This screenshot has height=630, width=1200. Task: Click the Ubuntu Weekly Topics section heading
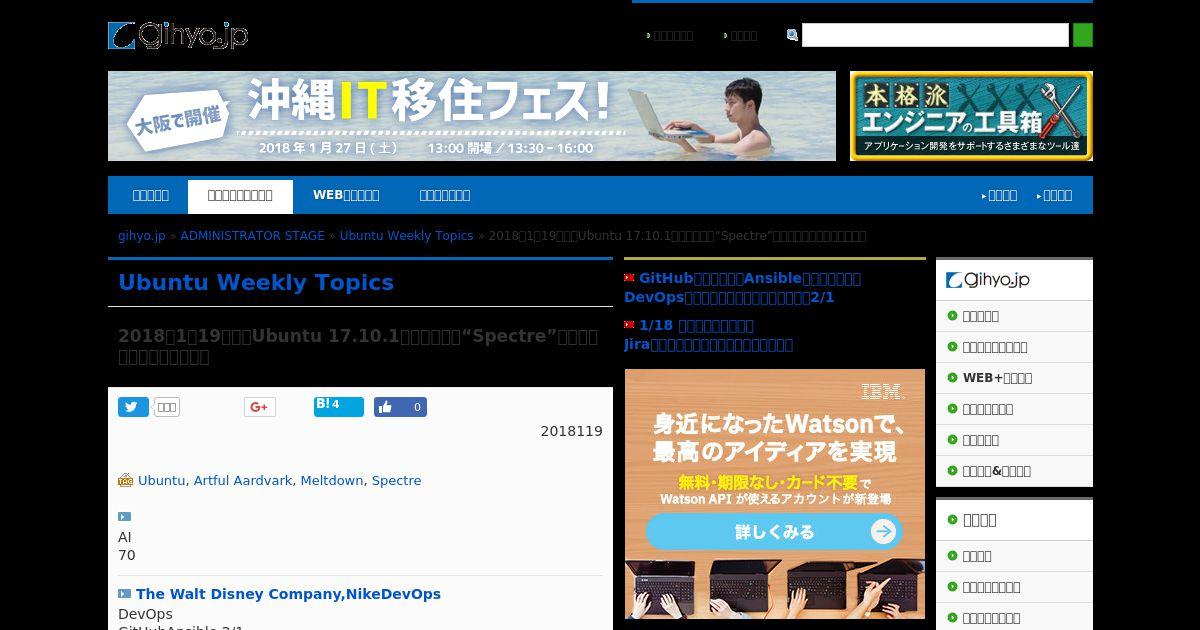point(256,282)
